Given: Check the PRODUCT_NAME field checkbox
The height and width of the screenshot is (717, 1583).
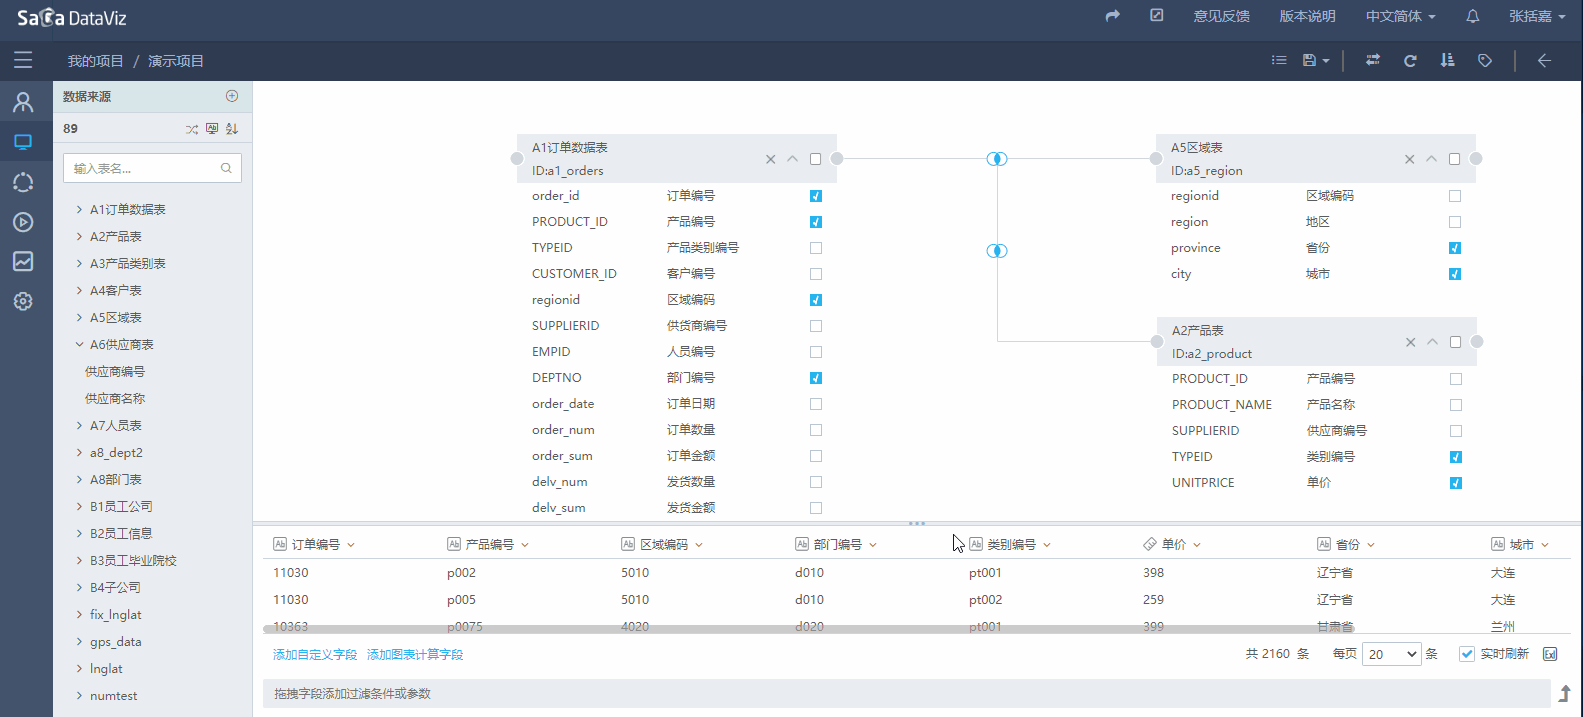Looking at the screenshot, I should click(x=1456, y=405).
